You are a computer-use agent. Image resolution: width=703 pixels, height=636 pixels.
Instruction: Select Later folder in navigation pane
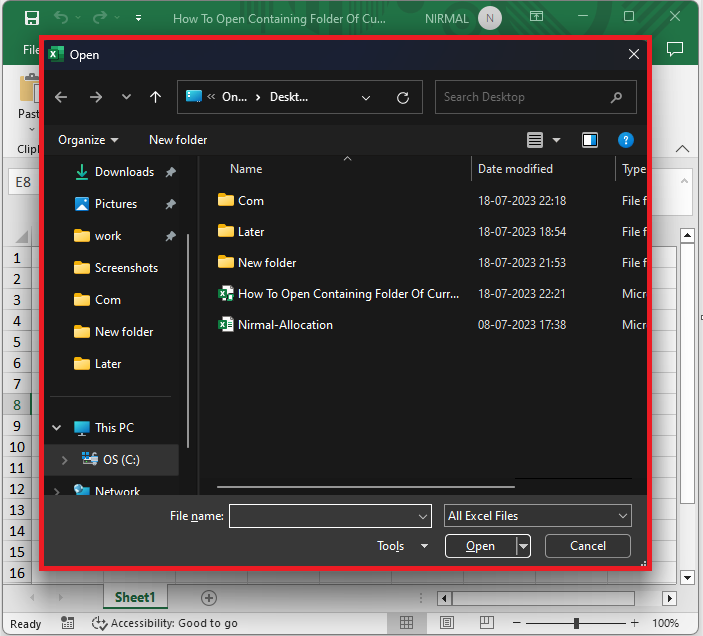click(108, 364)
